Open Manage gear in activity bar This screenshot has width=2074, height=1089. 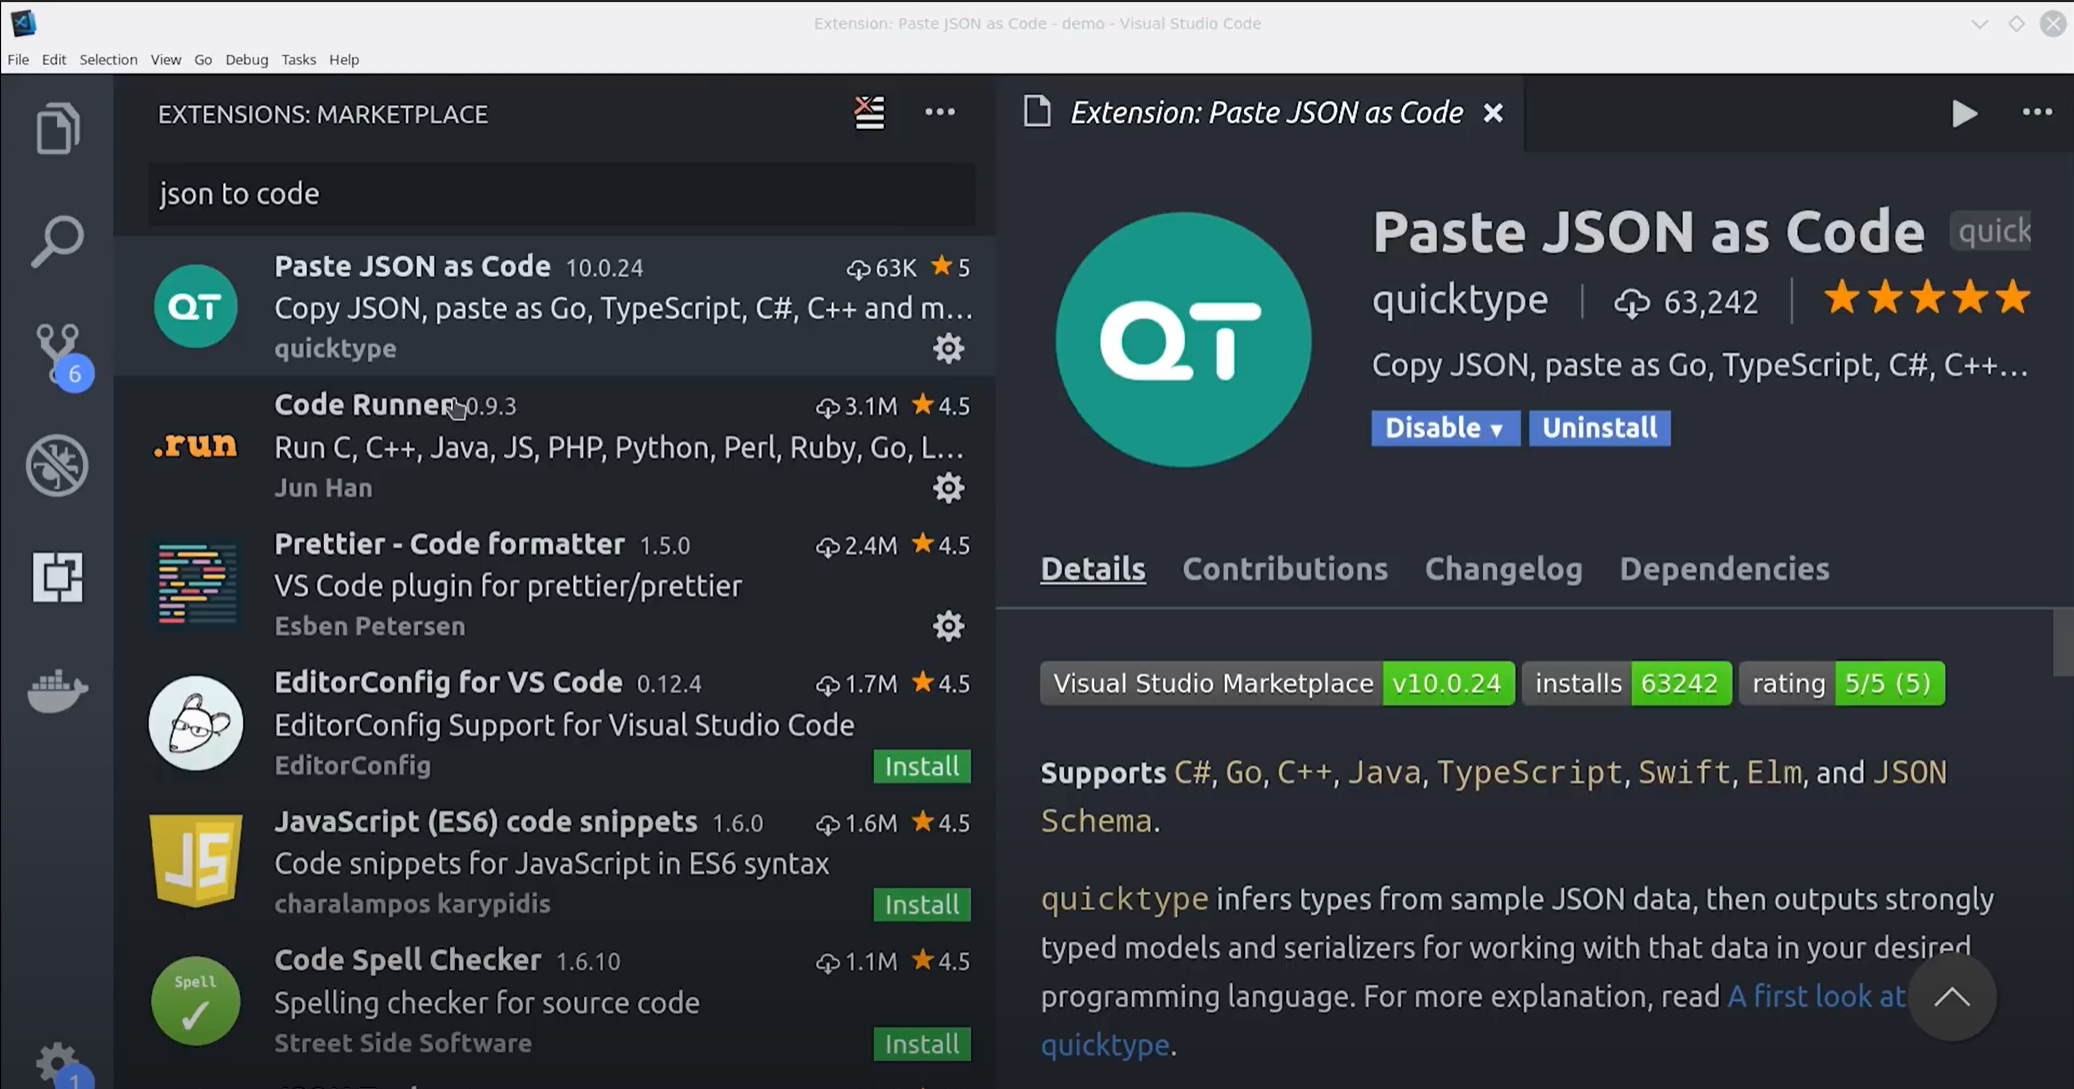coord(57,1062)
